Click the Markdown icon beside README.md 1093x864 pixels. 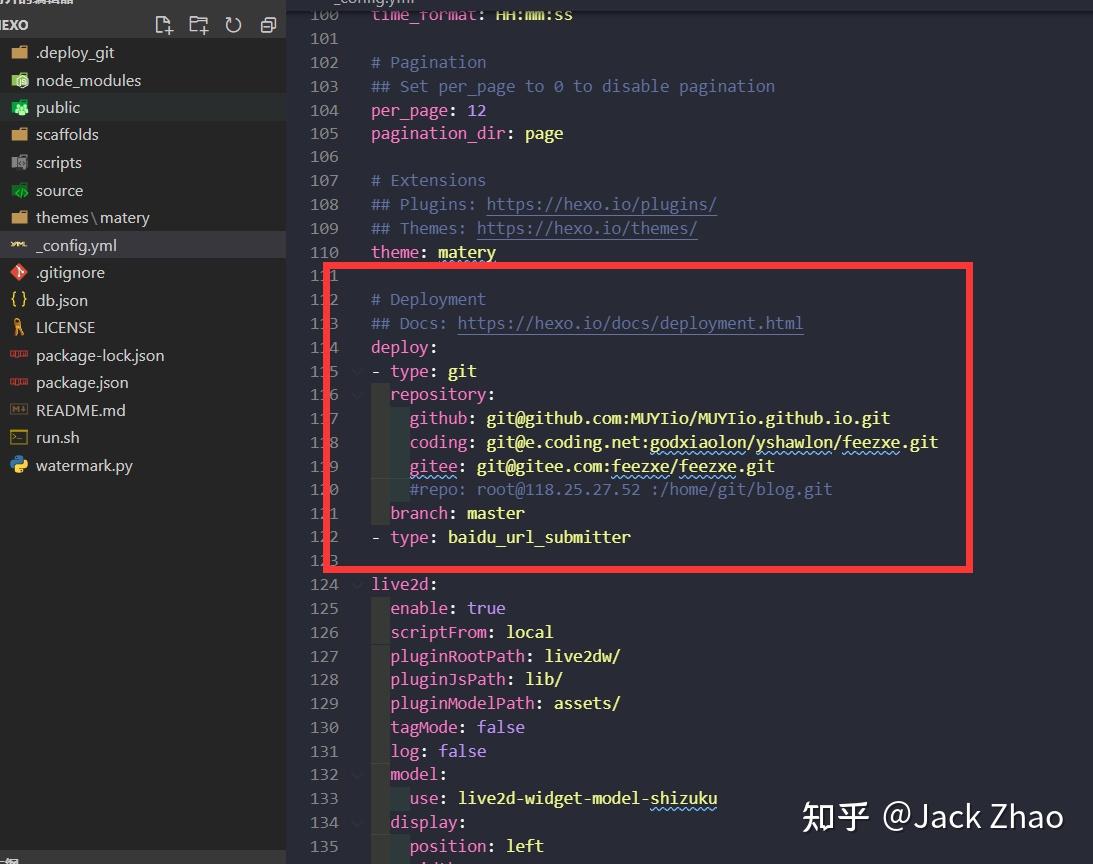click(20, 410)
